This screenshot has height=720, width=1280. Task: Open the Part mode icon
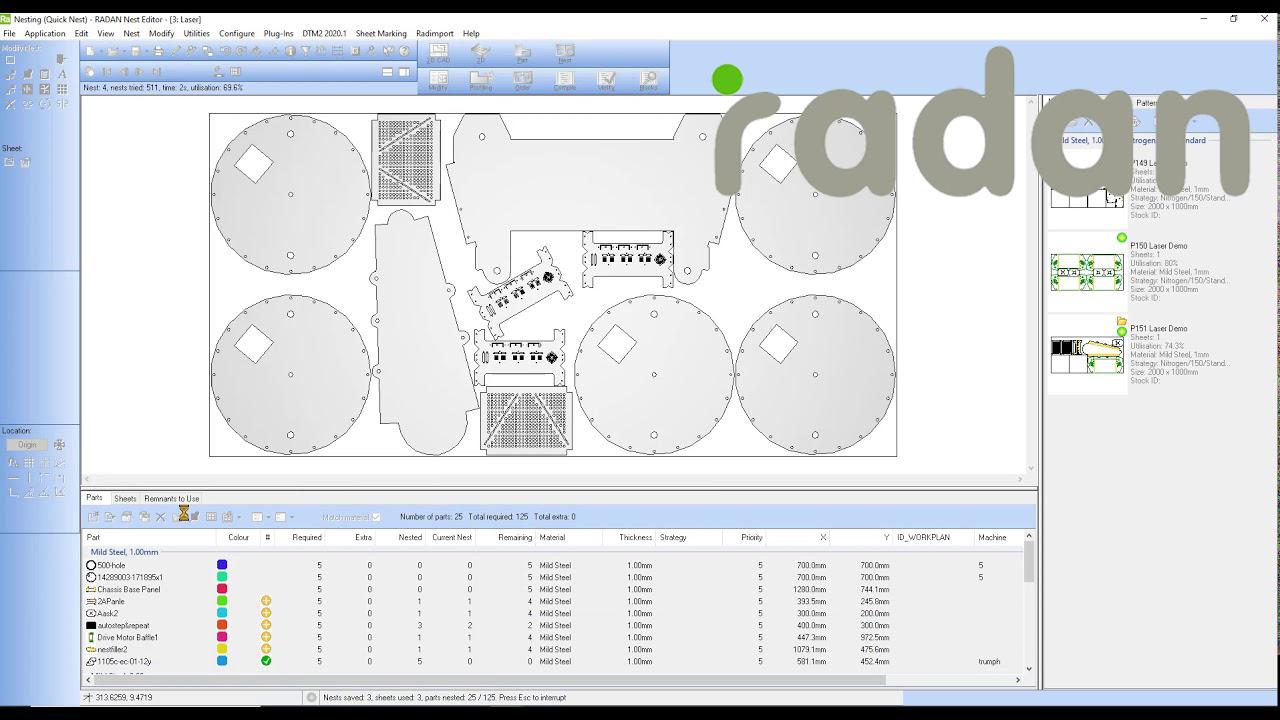(522, 54)
